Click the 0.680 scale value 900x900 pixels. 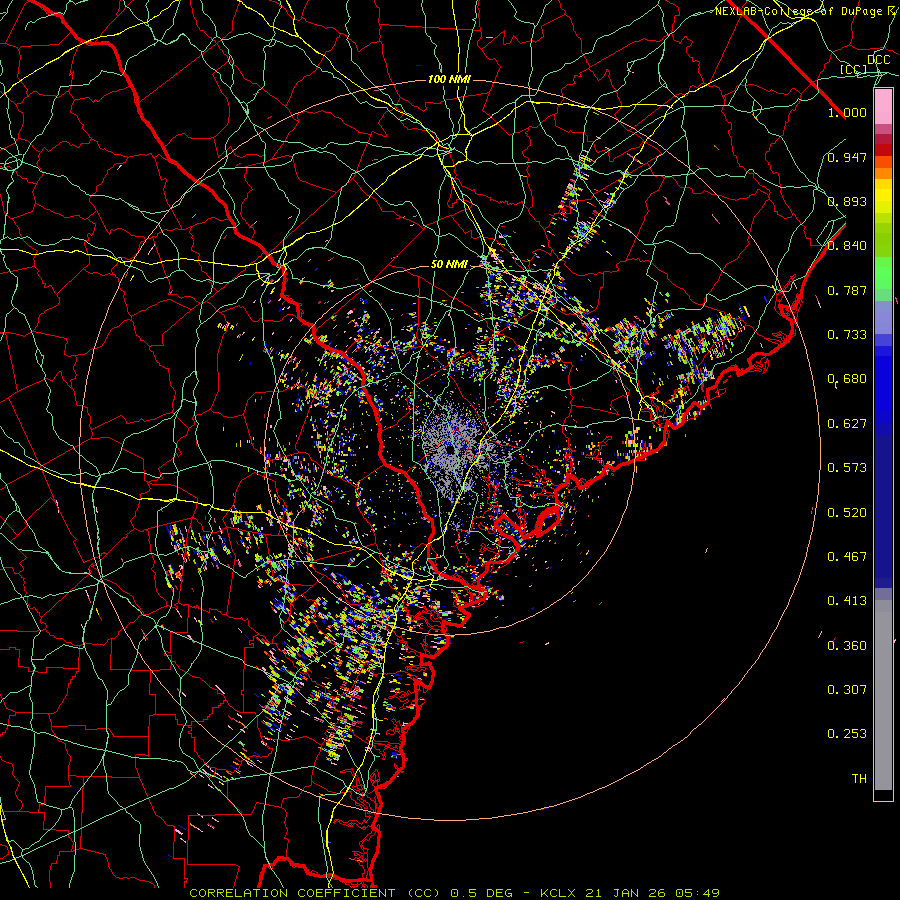click(847, 379)
